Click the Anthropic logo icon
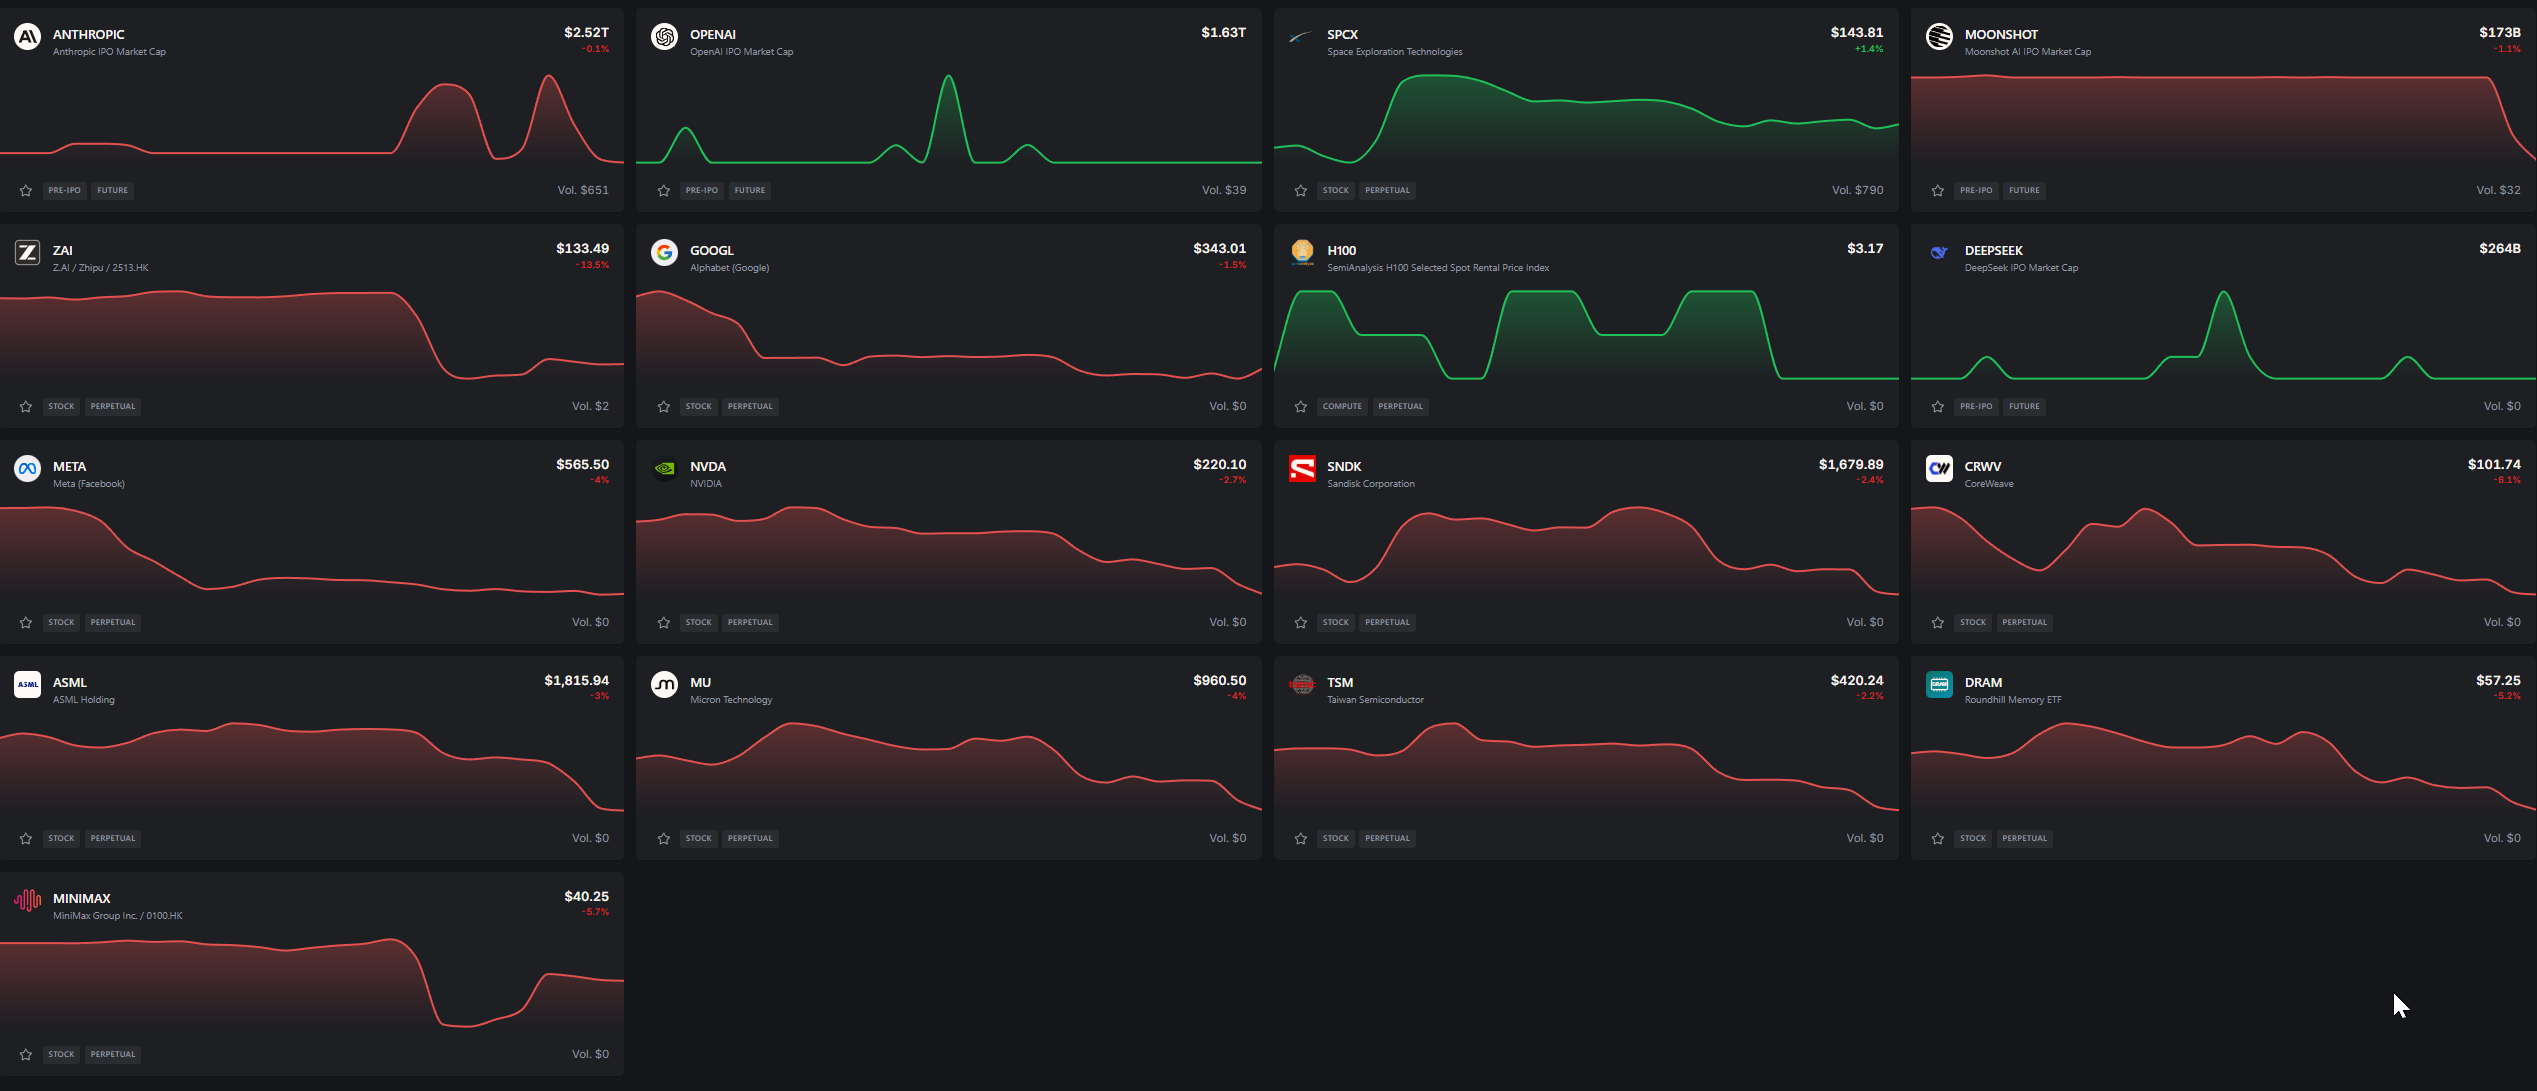The width and height of the screenshot is (2537, 1091). pyautogui.click(x=27, y=37)
